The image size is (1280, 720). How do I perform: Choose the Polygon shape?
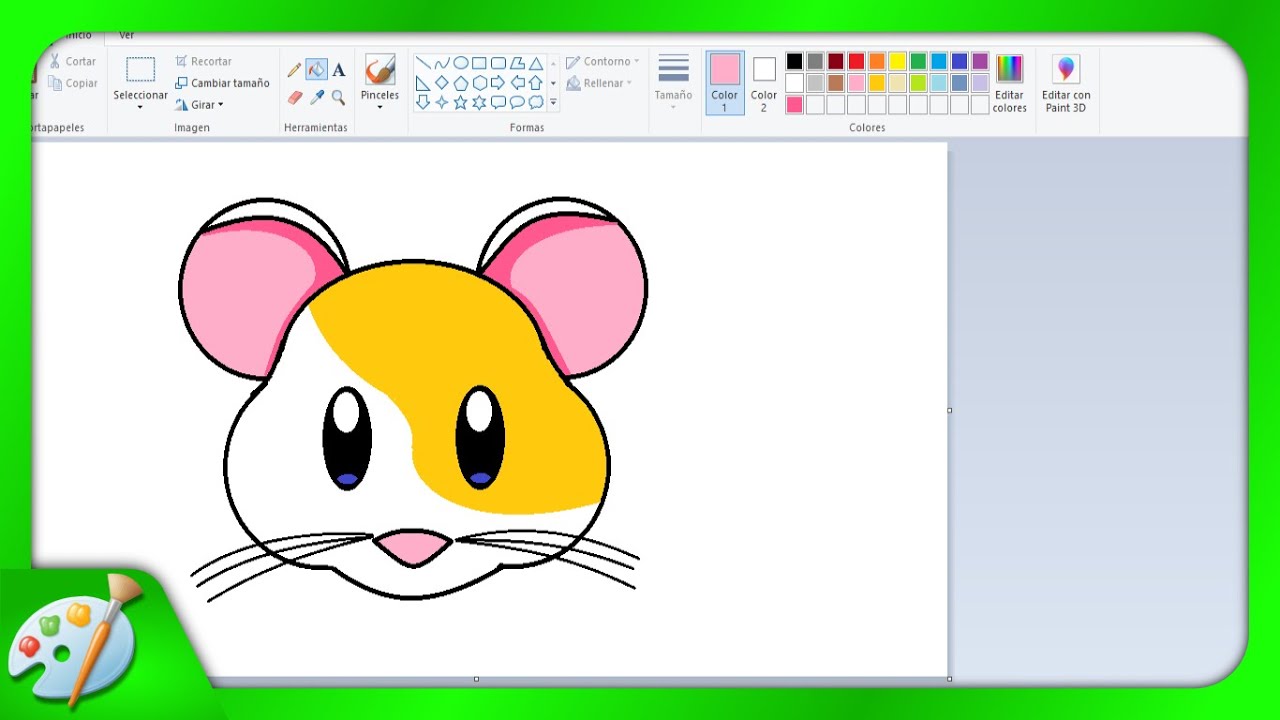point(517,63)
